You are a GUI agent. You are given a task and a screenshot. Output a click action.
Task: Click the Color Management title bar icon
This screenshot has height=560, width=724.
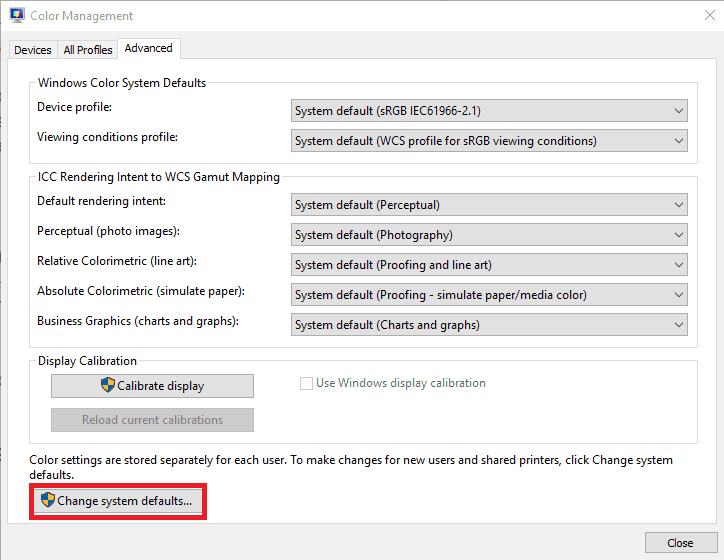pyautogui.click(x=17, y=15)
